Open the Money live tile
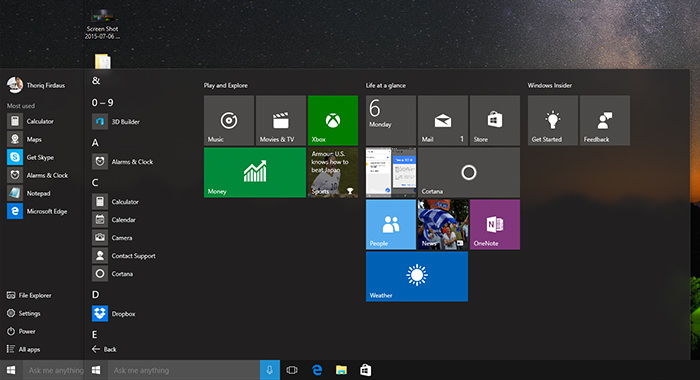Viewport: 700px width, 380px height. 255,172
